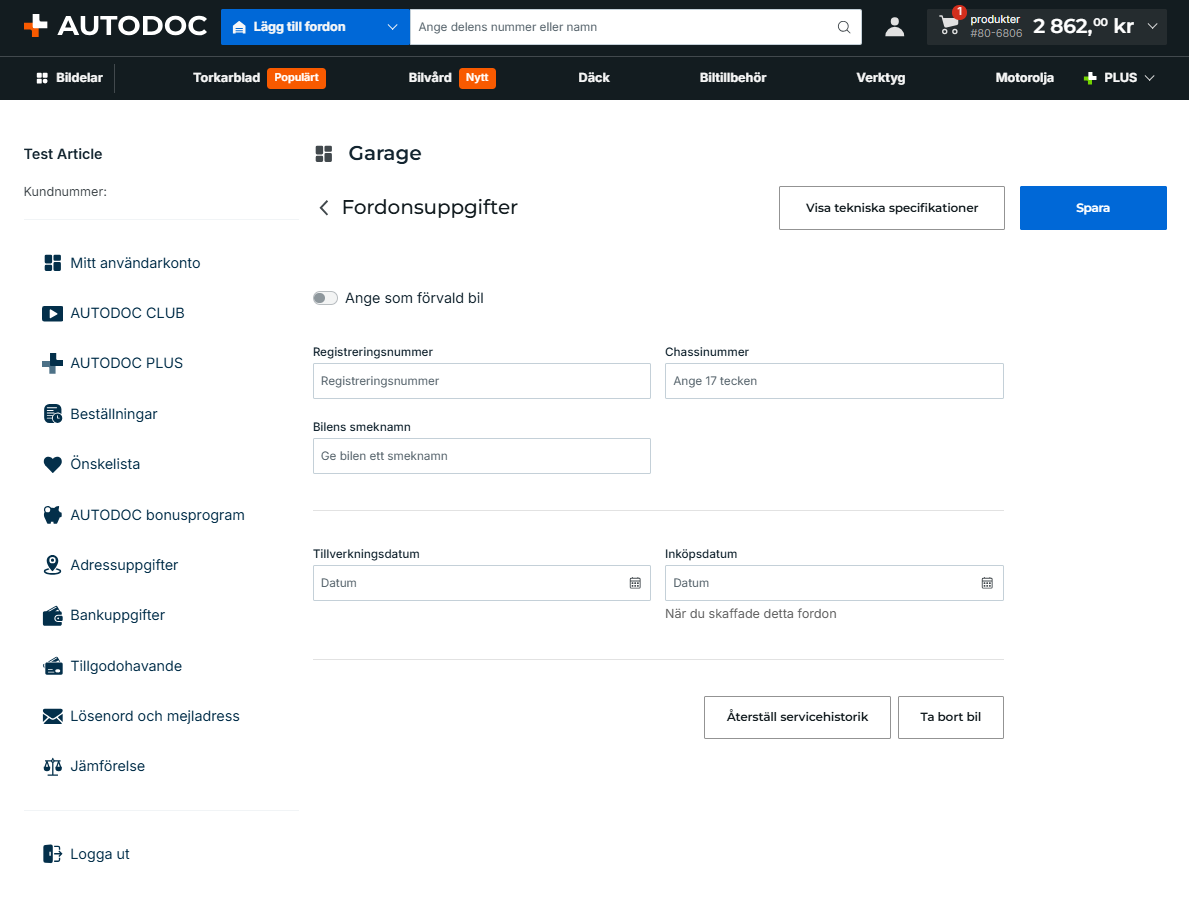This screenshot has height=903, width=1189.
Task: Click the AUTODOC CLUB play icon
Action: (x=52, y=313)
